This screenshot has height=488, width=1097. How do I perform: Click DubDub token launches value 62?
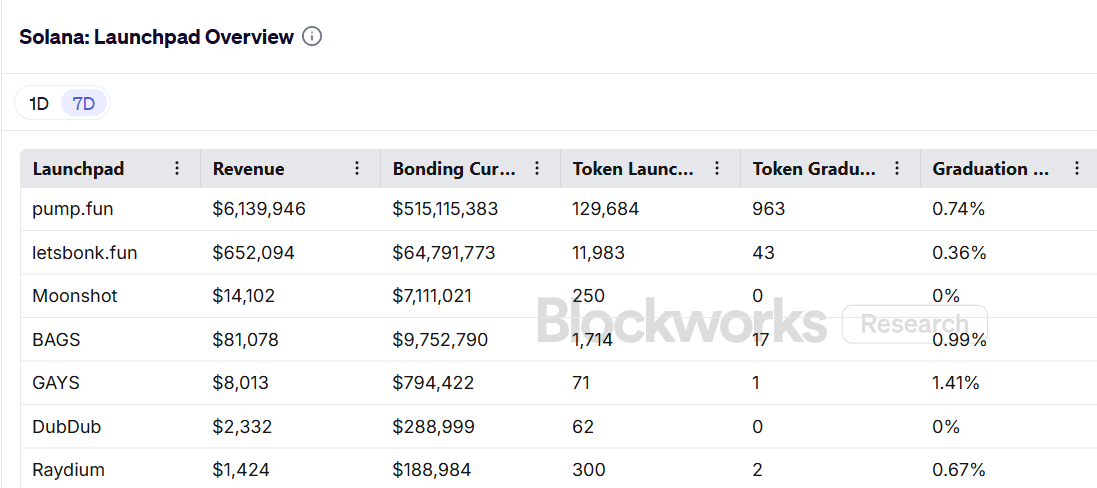tap(583, 426)
